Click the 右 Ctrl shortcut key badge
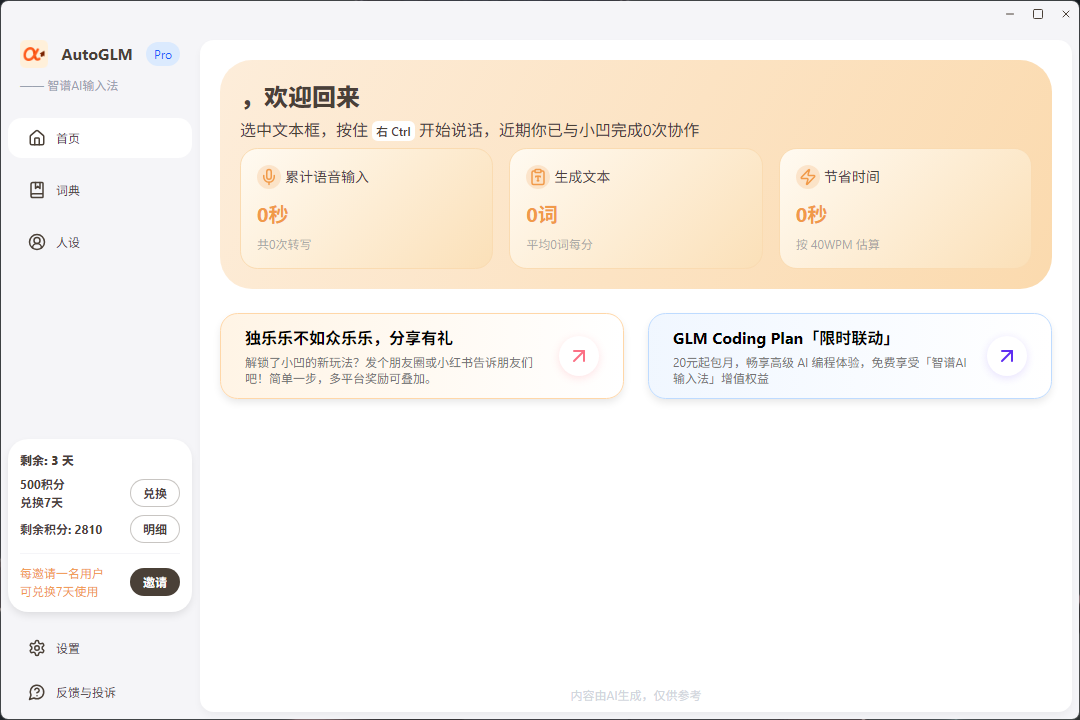The height and width of the screenshot is (720, 1080). coord(393,131)
